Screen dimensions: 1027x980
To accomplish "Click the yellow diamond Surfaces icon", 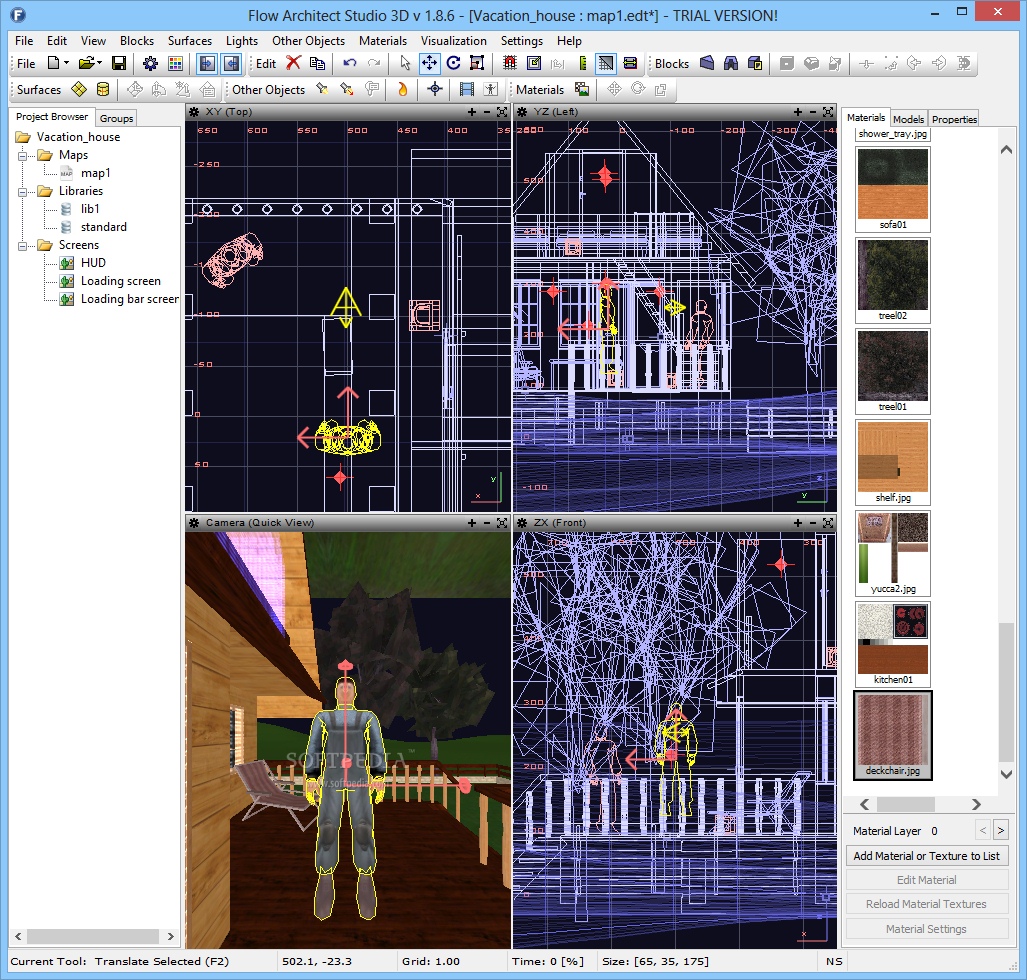I will 79,89.
